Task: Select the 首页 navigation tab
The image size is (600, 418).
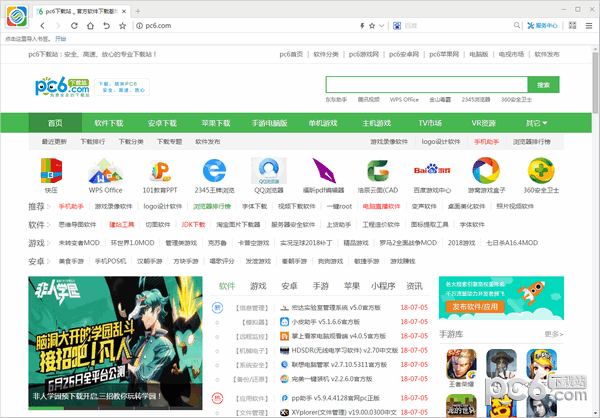Action: pyautogui.click(x=55, y=123)
